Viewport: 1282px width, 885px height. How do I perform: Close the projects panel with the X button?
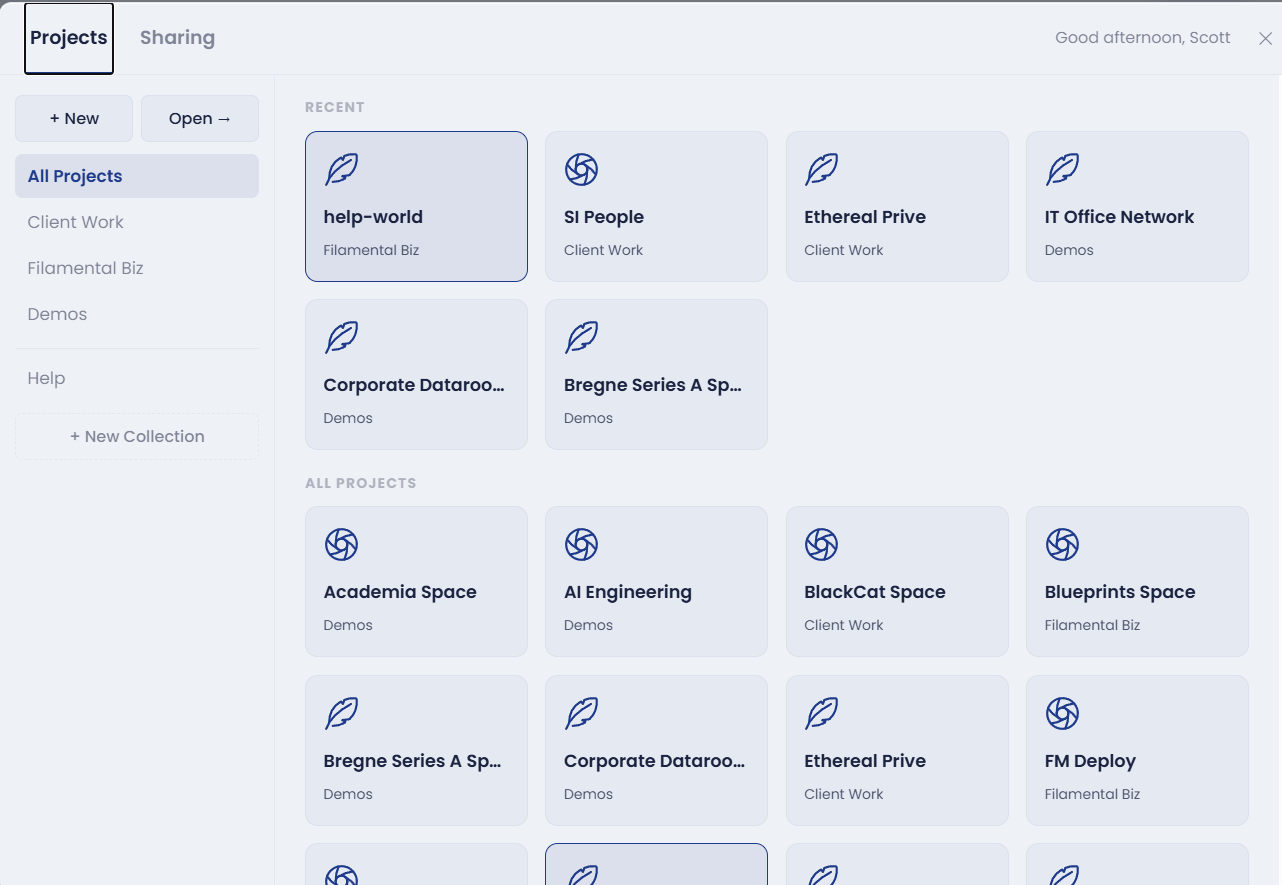(1265, 38)
